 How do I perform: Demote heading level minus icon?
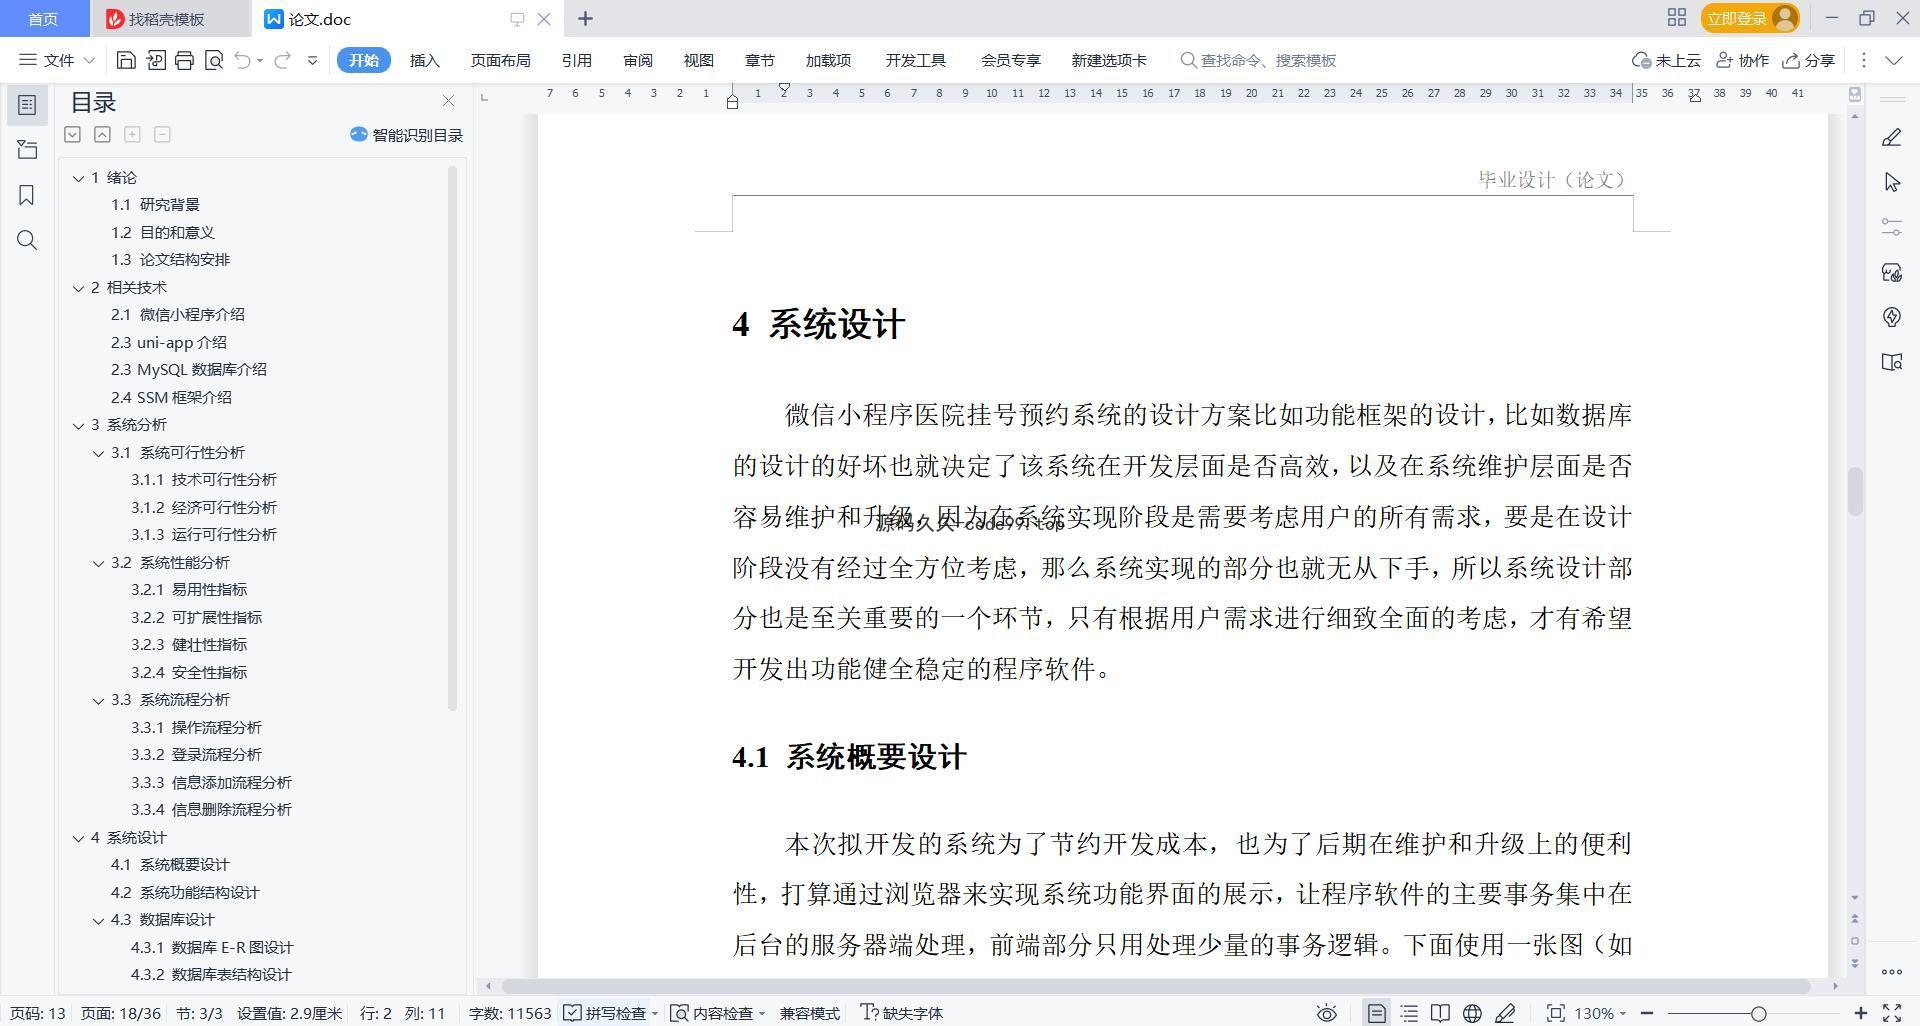pos(162,134)
